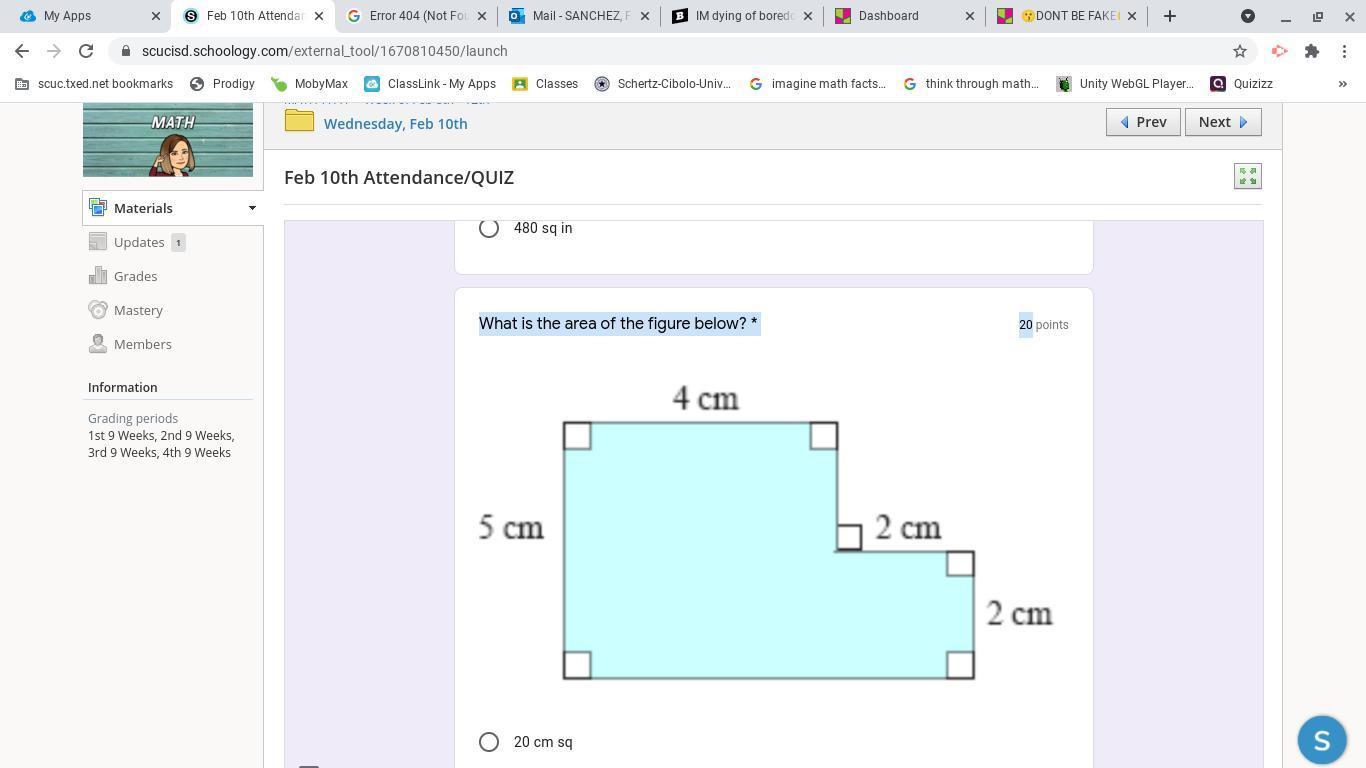
Task: Click the Prev button
Action: [1143, 122]
